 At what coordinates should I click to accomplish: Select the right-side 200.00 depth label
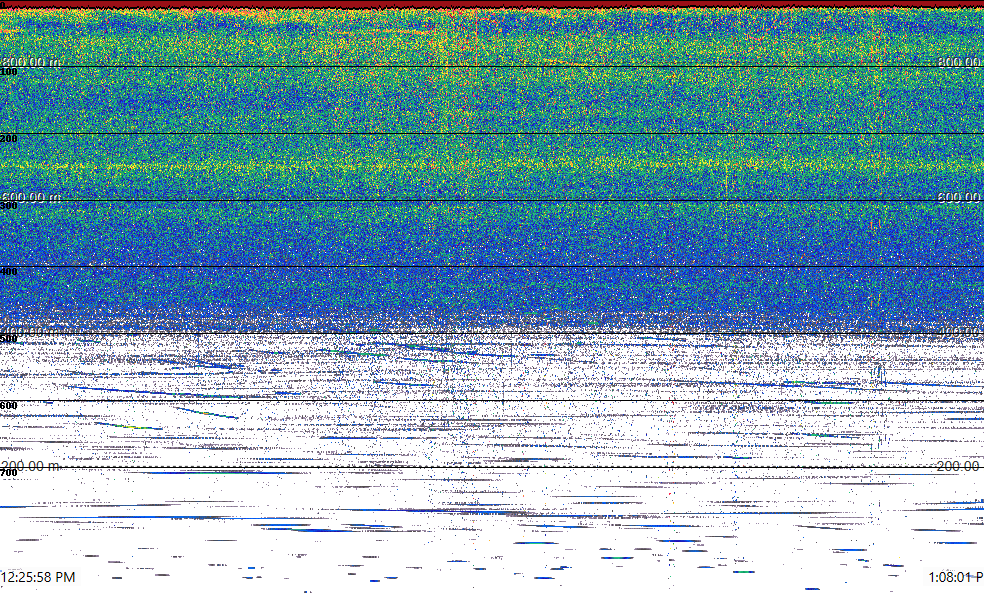[x=959, y=466]
